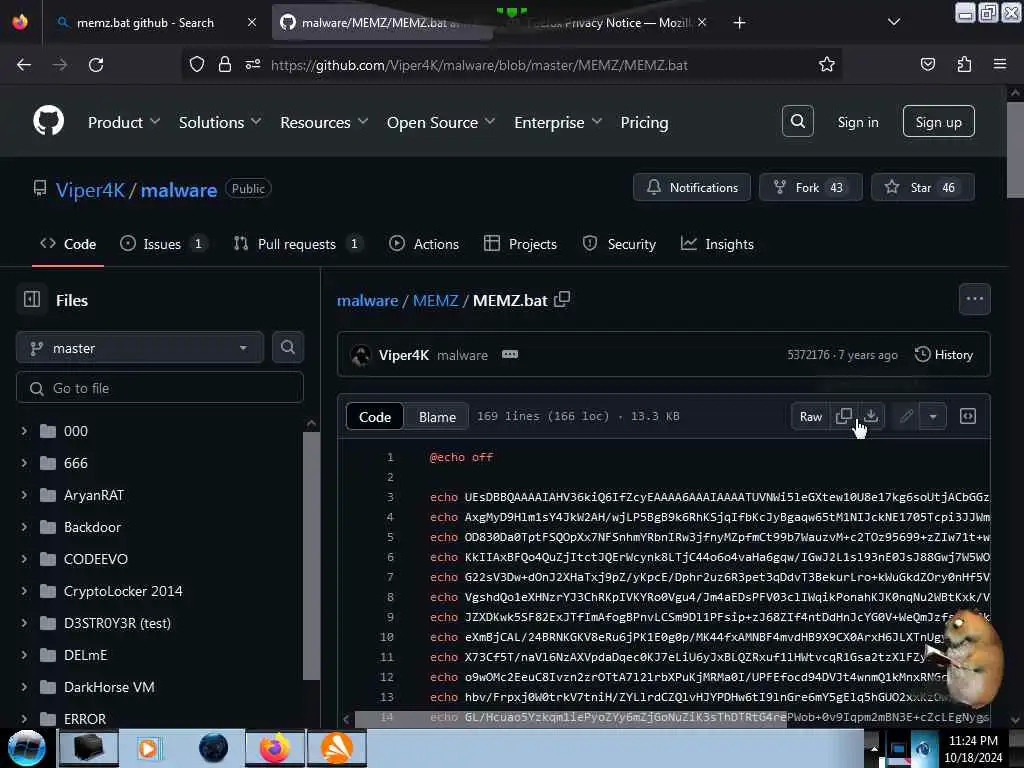Reload the current page
This screenshot has height=768, width=1024.
tap(96, 65)
